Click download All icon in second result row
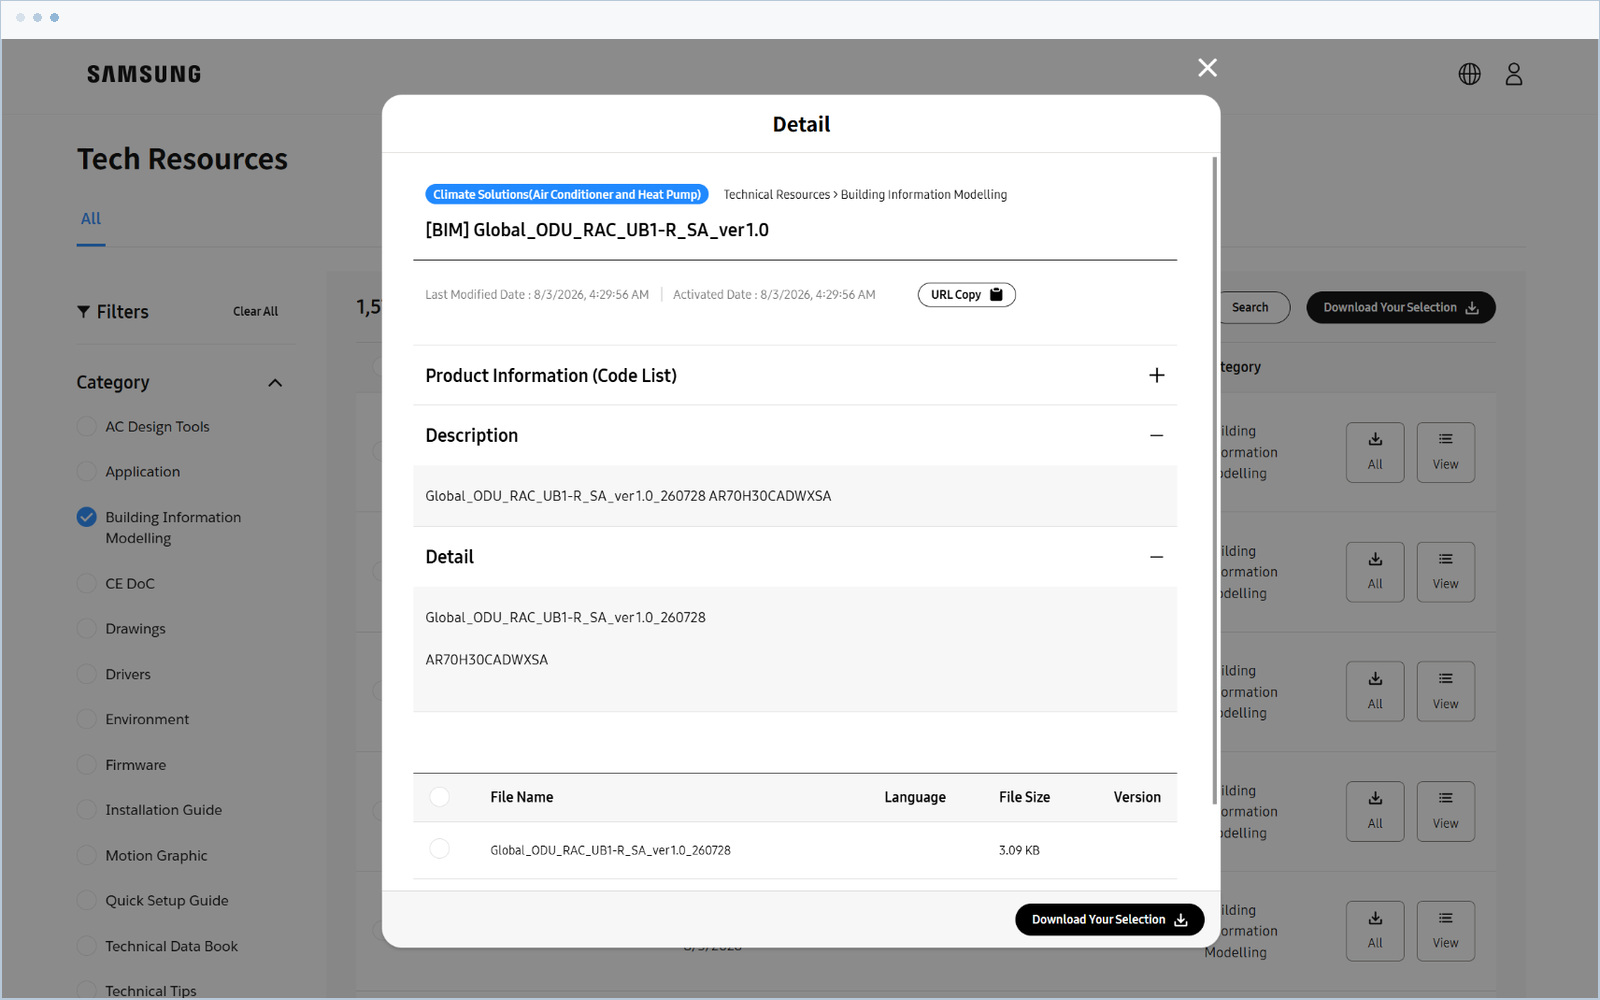This screenshot has height=1000, width=1600. tap(1375, 572)
